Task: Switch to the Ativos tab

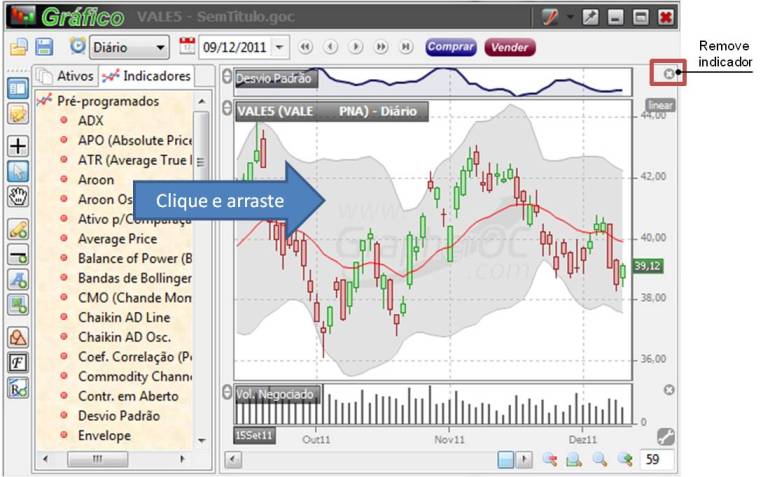Action: (x=66, y=76)
